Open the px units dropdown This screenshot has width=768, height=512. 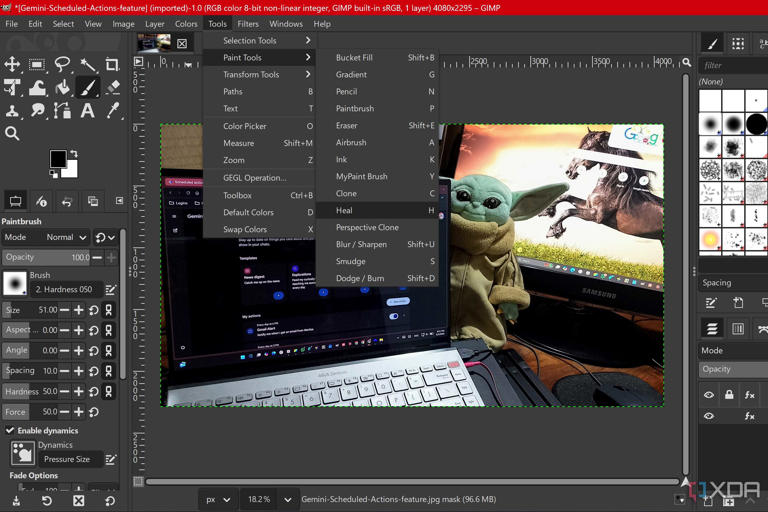(x=218, y=500)
